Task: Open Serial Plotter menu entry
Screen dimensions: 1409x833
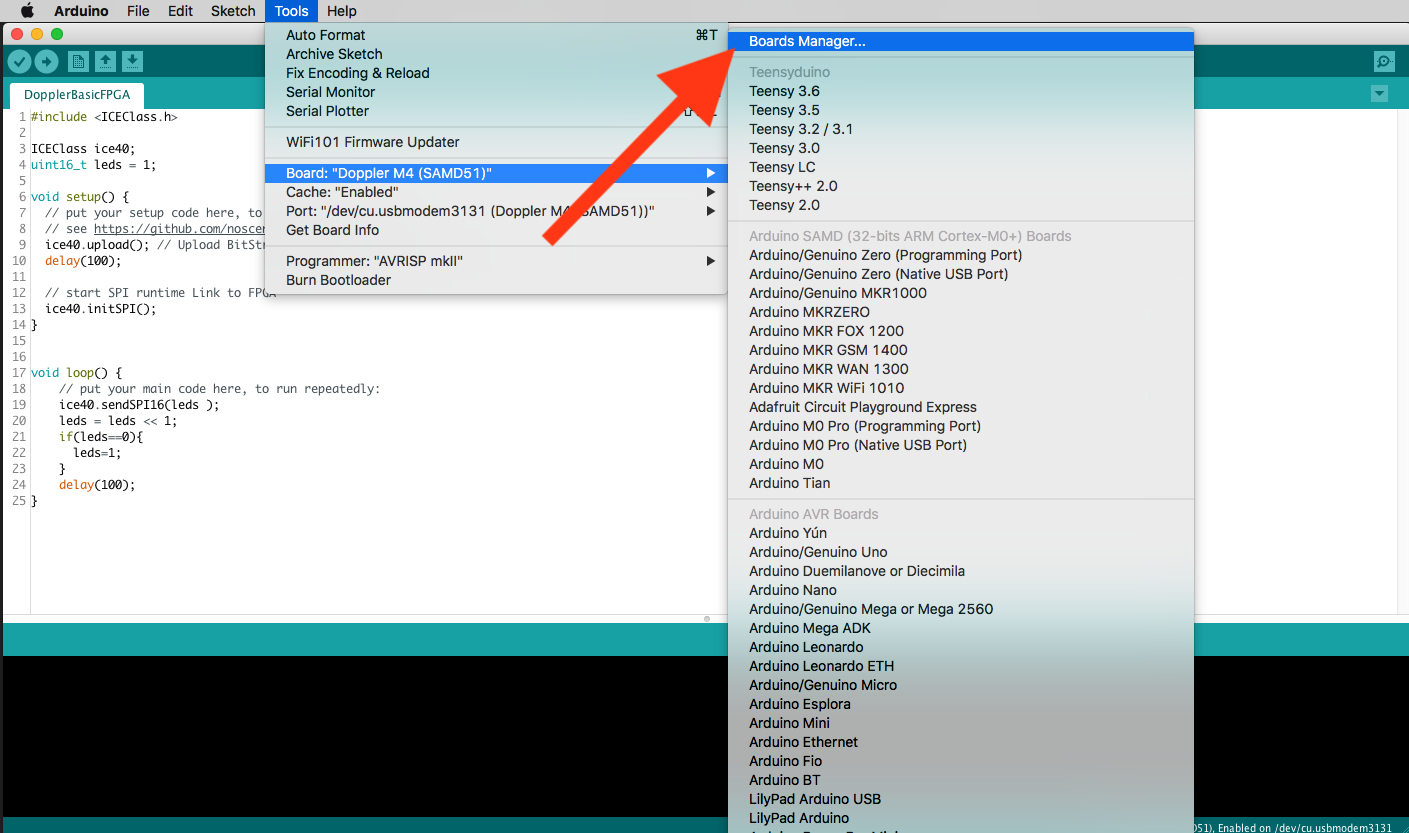Action: coord(496,111)
